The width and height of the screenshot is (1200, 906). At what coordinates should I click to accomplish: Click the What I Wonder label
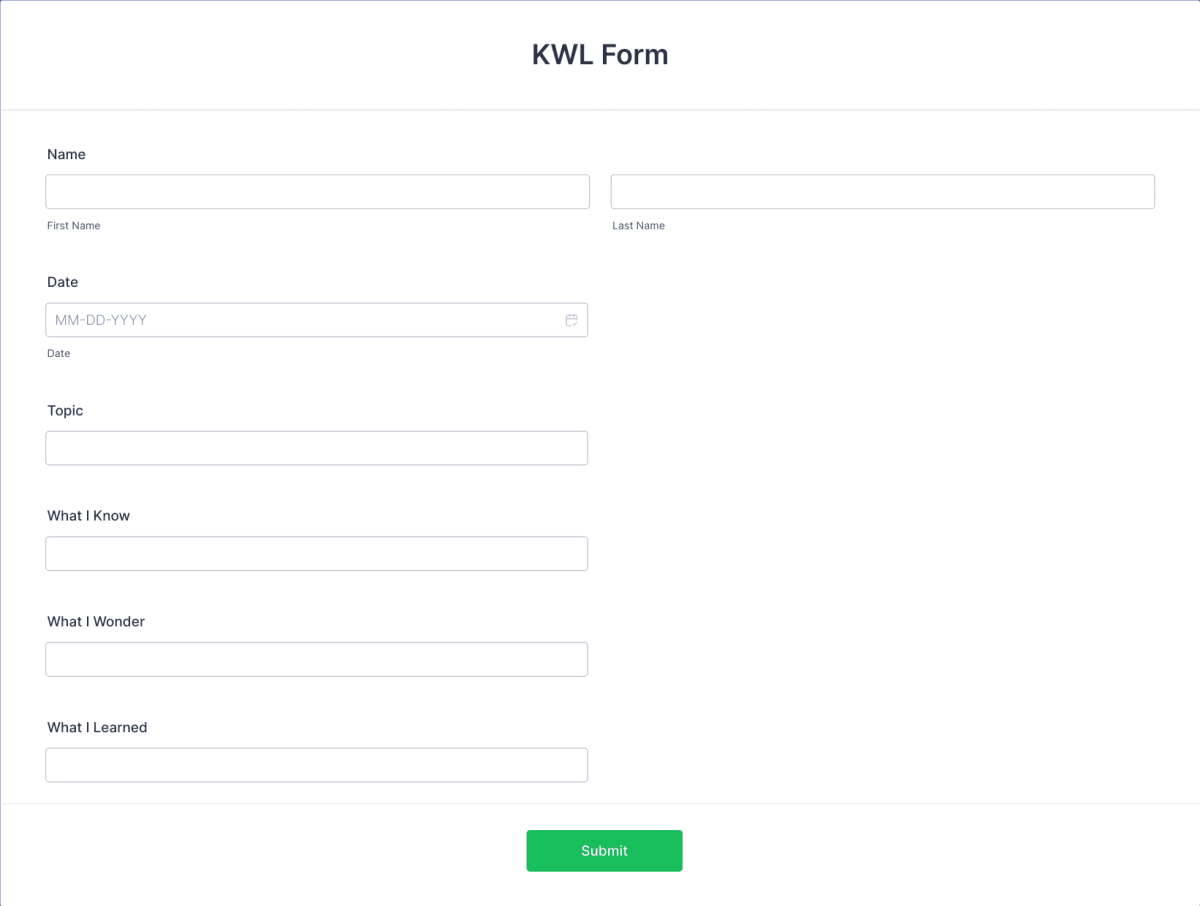point(96,621)
